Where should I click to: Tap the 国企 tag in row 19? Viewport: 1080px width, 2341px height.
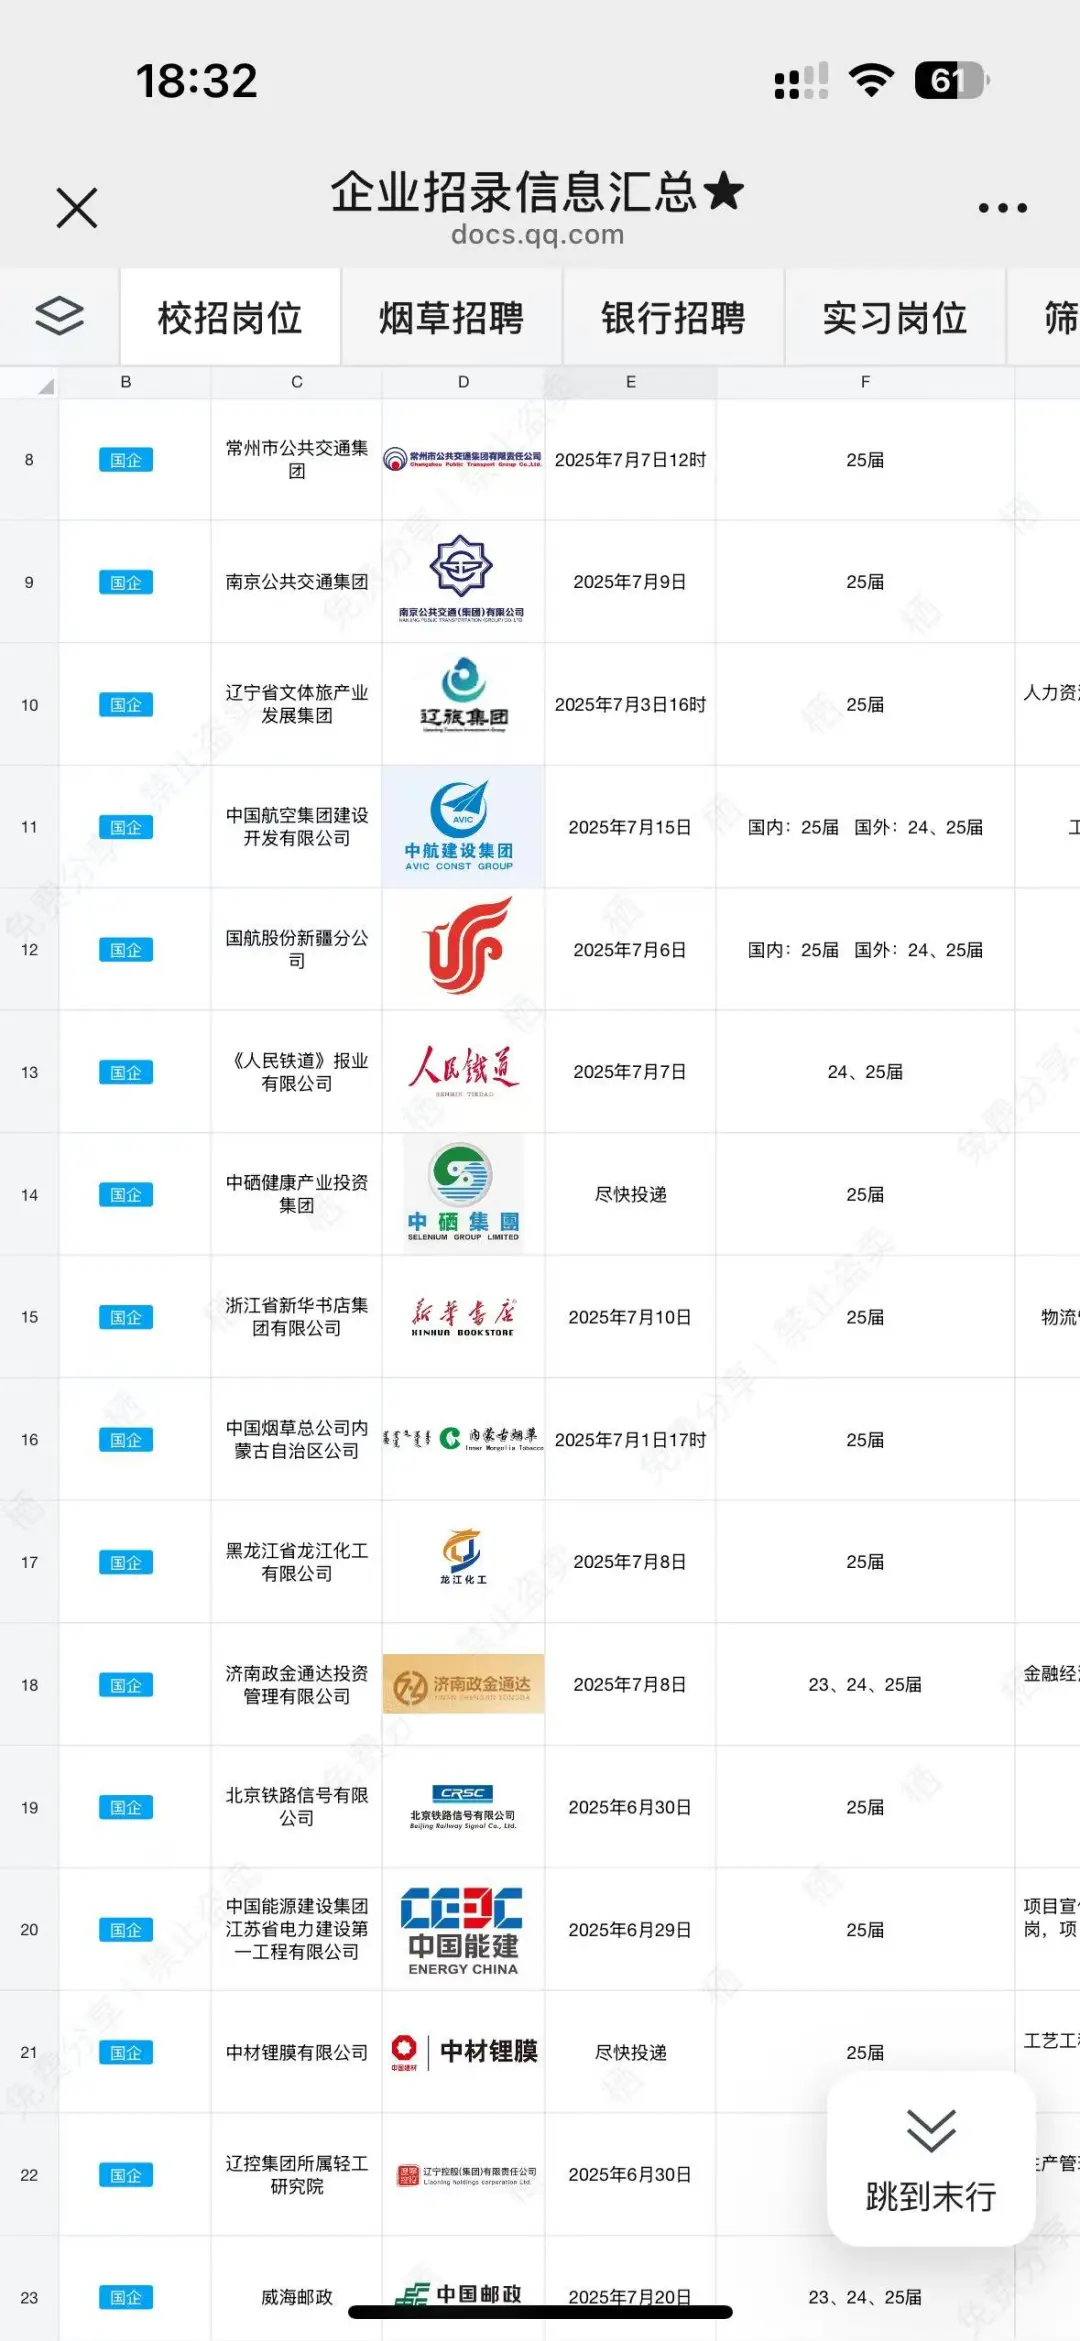point(126,1808)
